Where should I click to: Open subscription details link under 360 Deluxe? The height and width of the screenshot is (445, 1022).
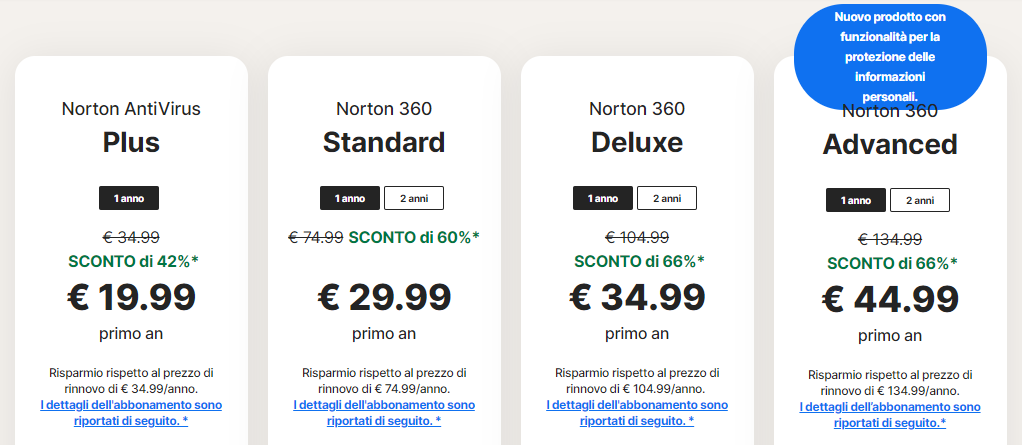[637, 412]
